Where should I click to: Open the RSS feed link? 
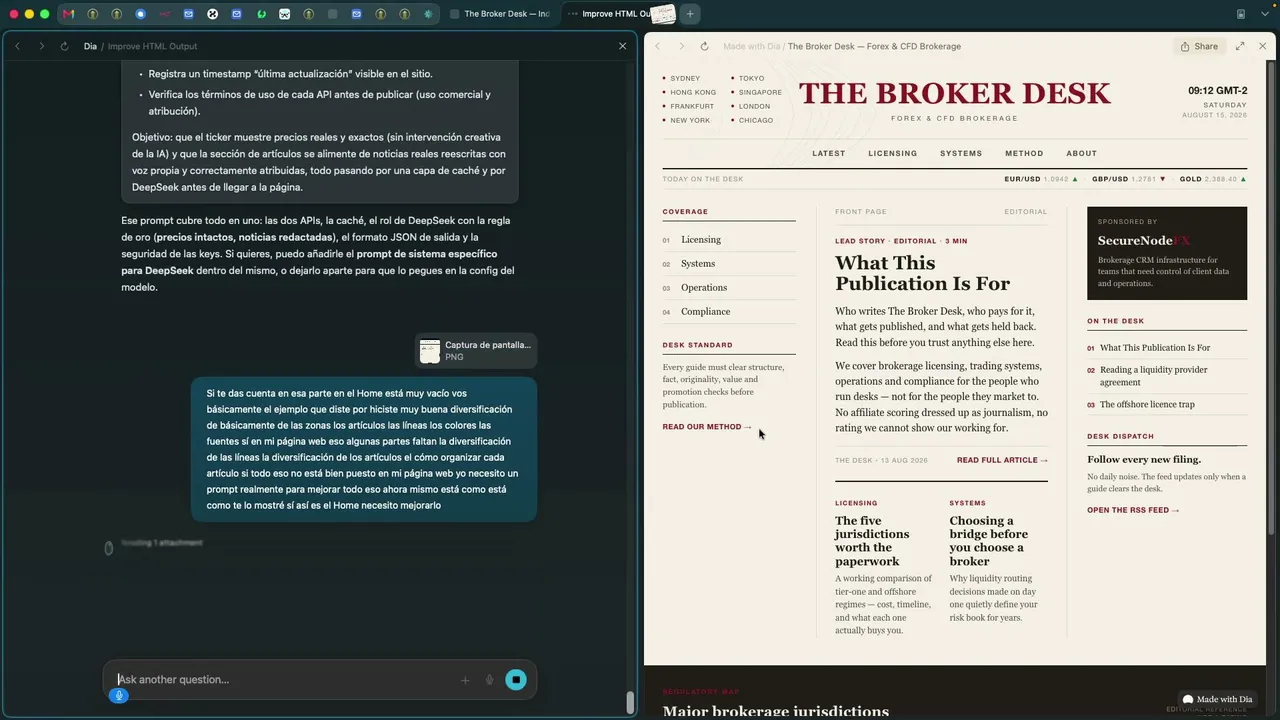[x=1133, y=510]
